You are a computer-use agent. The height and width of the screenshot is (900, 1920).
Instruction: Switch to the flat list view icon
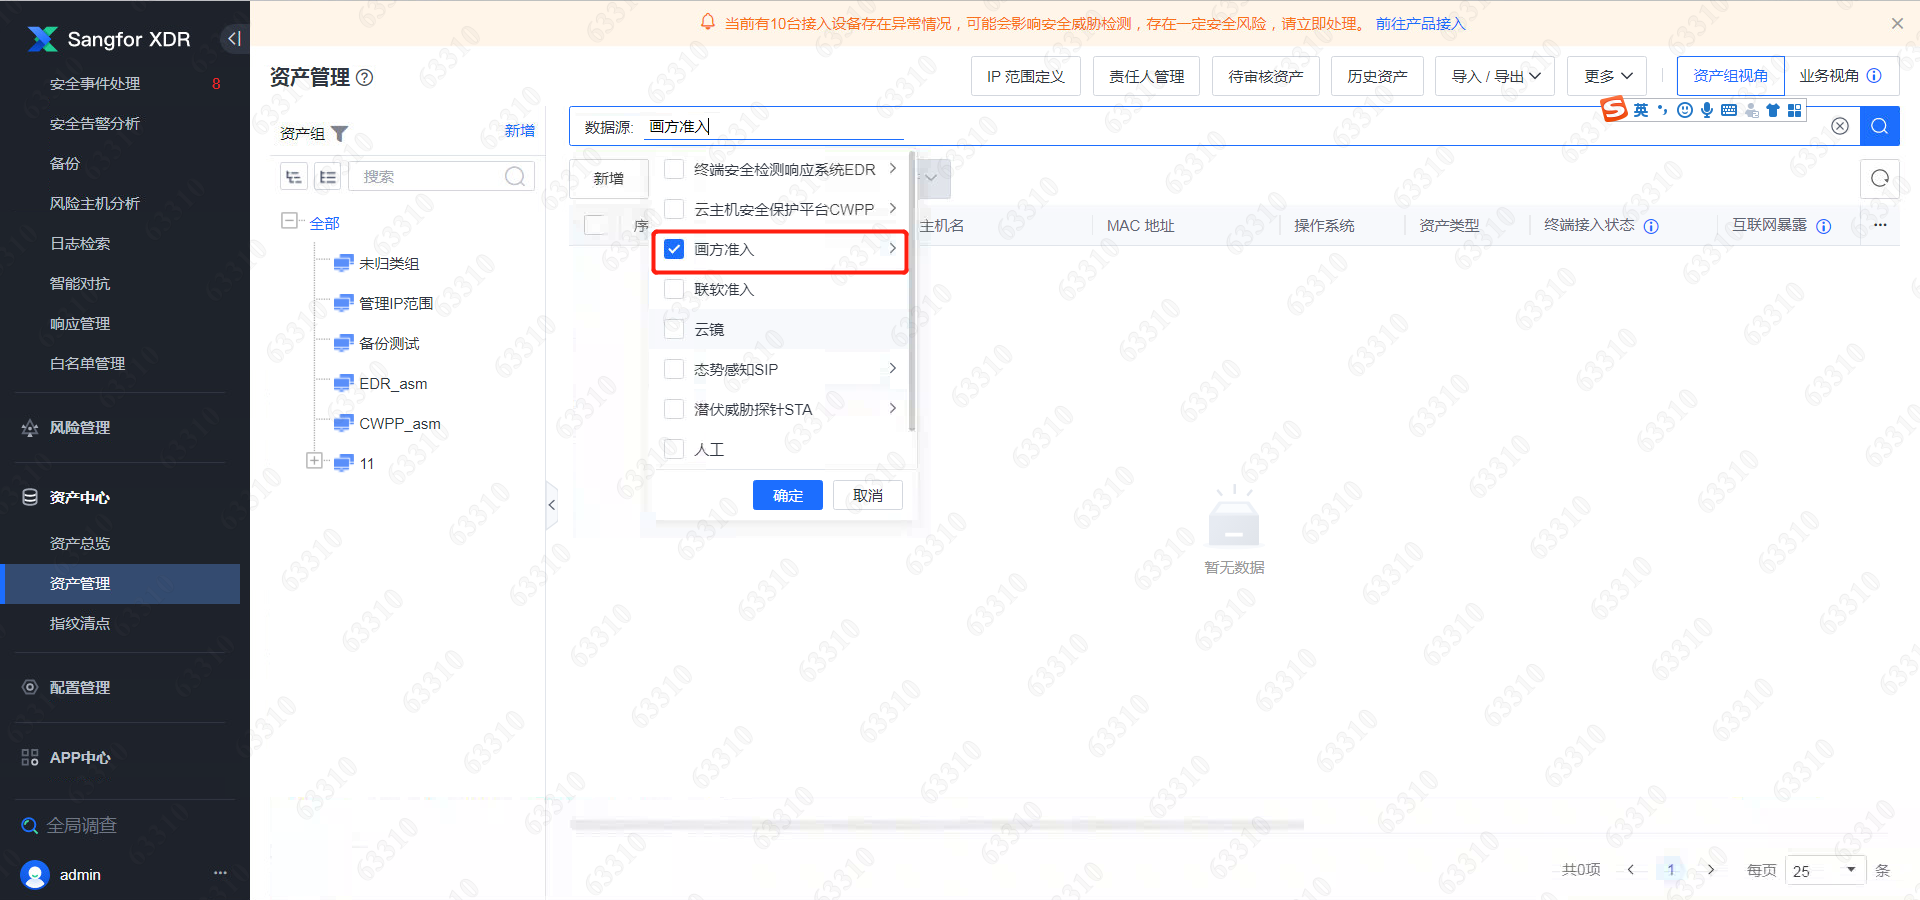(327, 176)
